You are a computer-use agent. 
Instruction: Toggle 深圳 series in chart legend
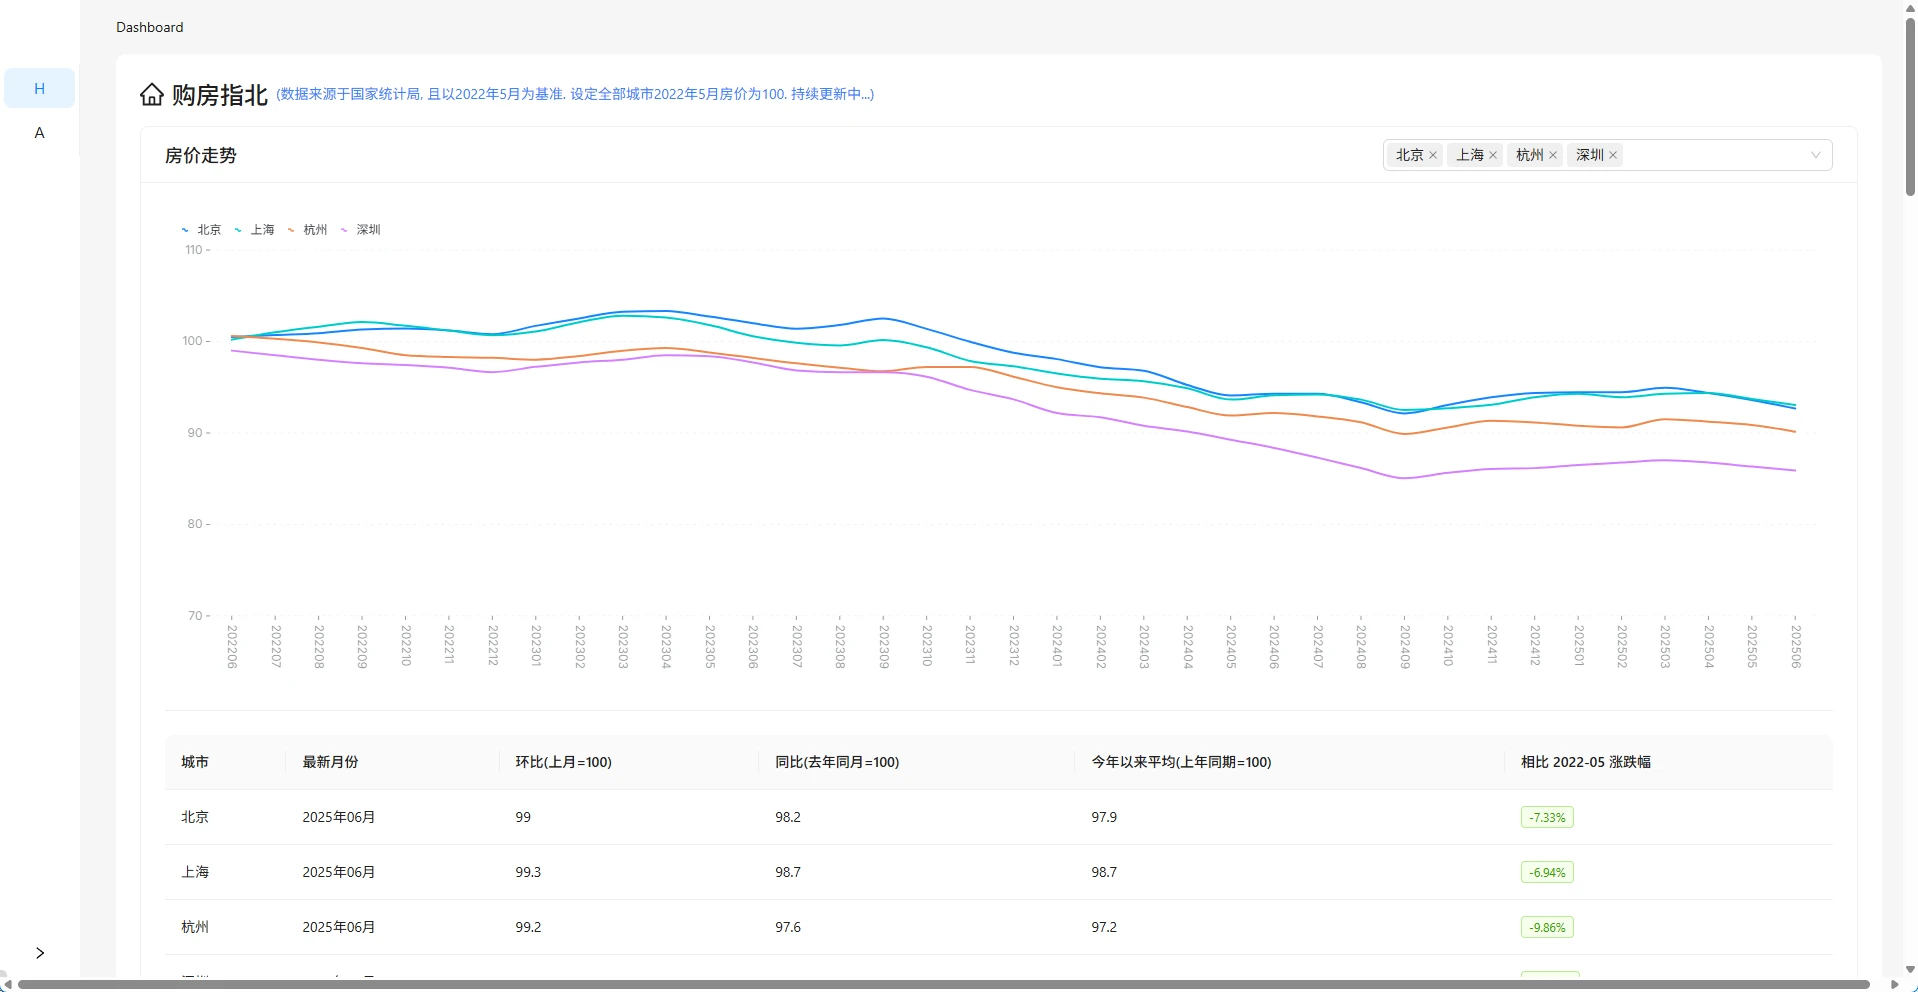[361, 230]
